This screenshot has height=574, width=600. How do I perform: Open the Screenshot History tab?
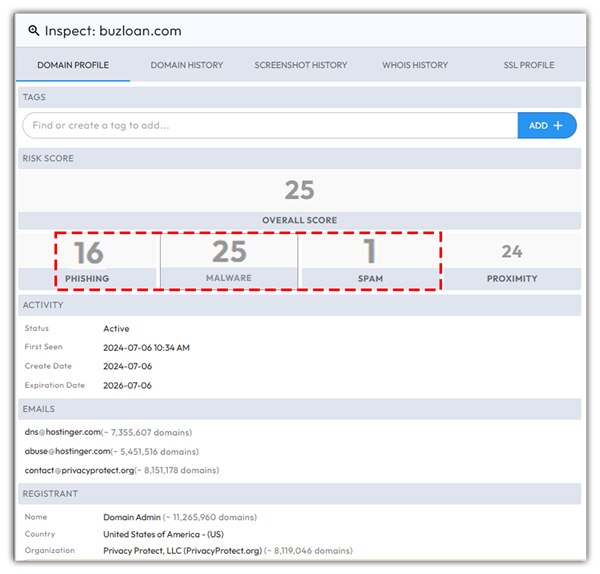click(301, 65)
